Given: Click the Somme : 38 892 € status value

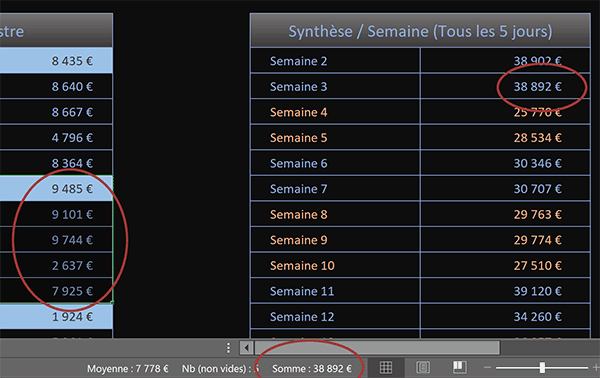Looking at the screenshot, I should [312, 369].
